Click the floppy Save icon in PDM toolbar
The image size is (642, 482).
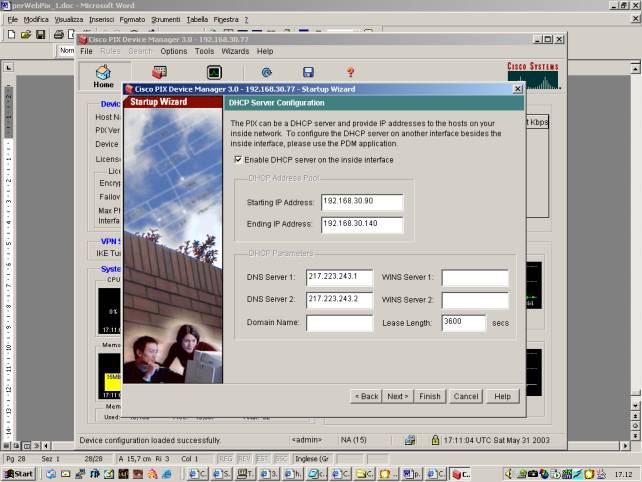[x=308, y=72]
